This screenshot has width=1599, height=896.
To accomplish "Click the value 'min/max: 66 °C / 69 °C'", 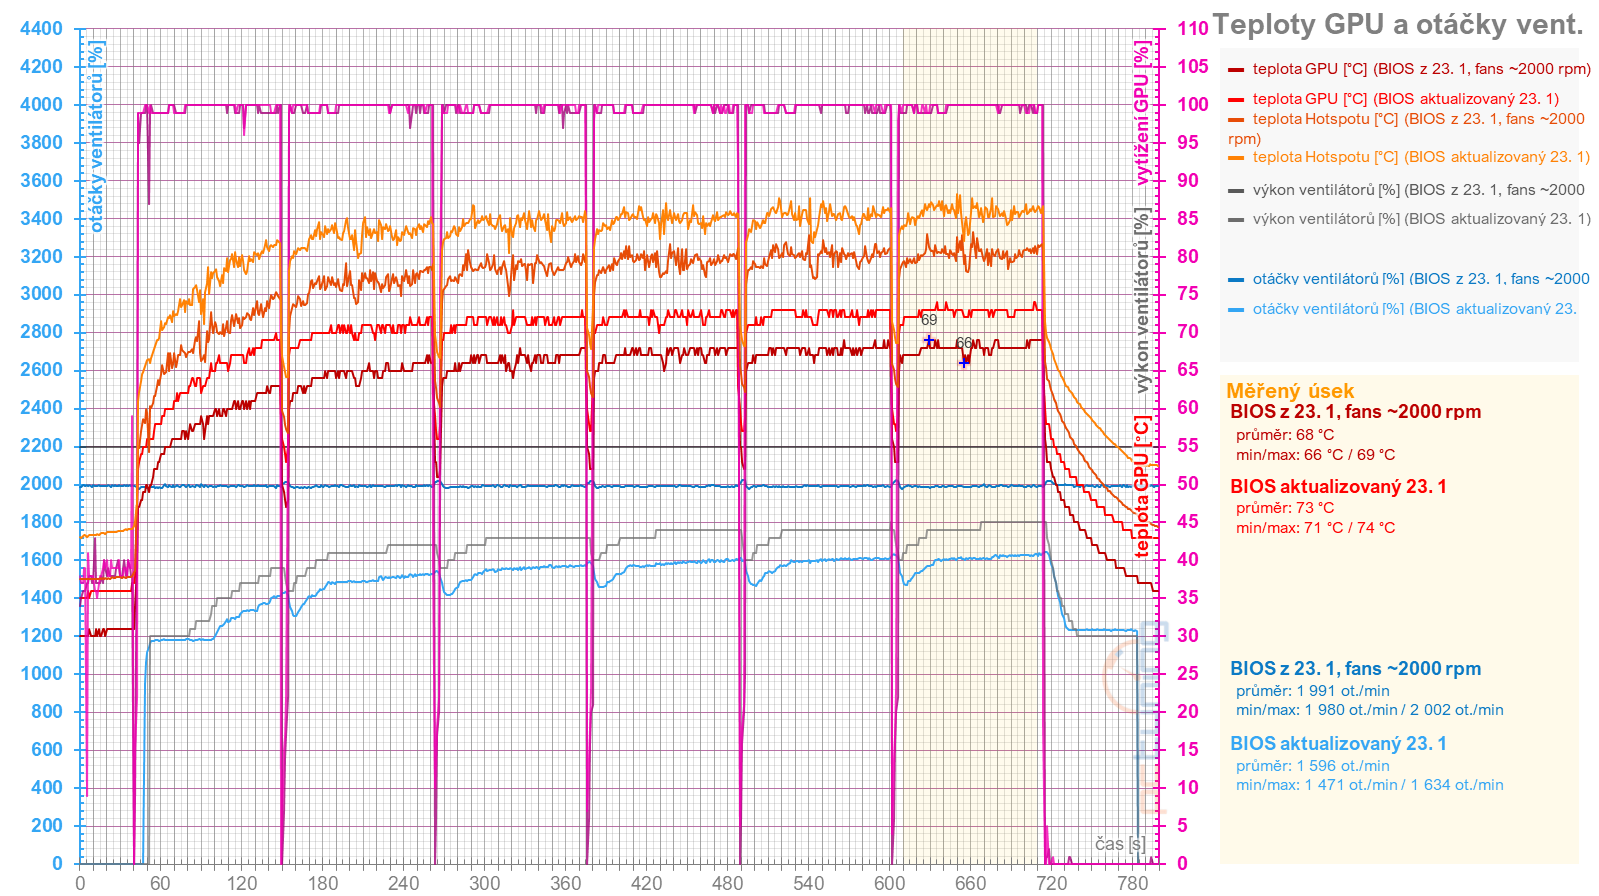I will click(1315, 455).
